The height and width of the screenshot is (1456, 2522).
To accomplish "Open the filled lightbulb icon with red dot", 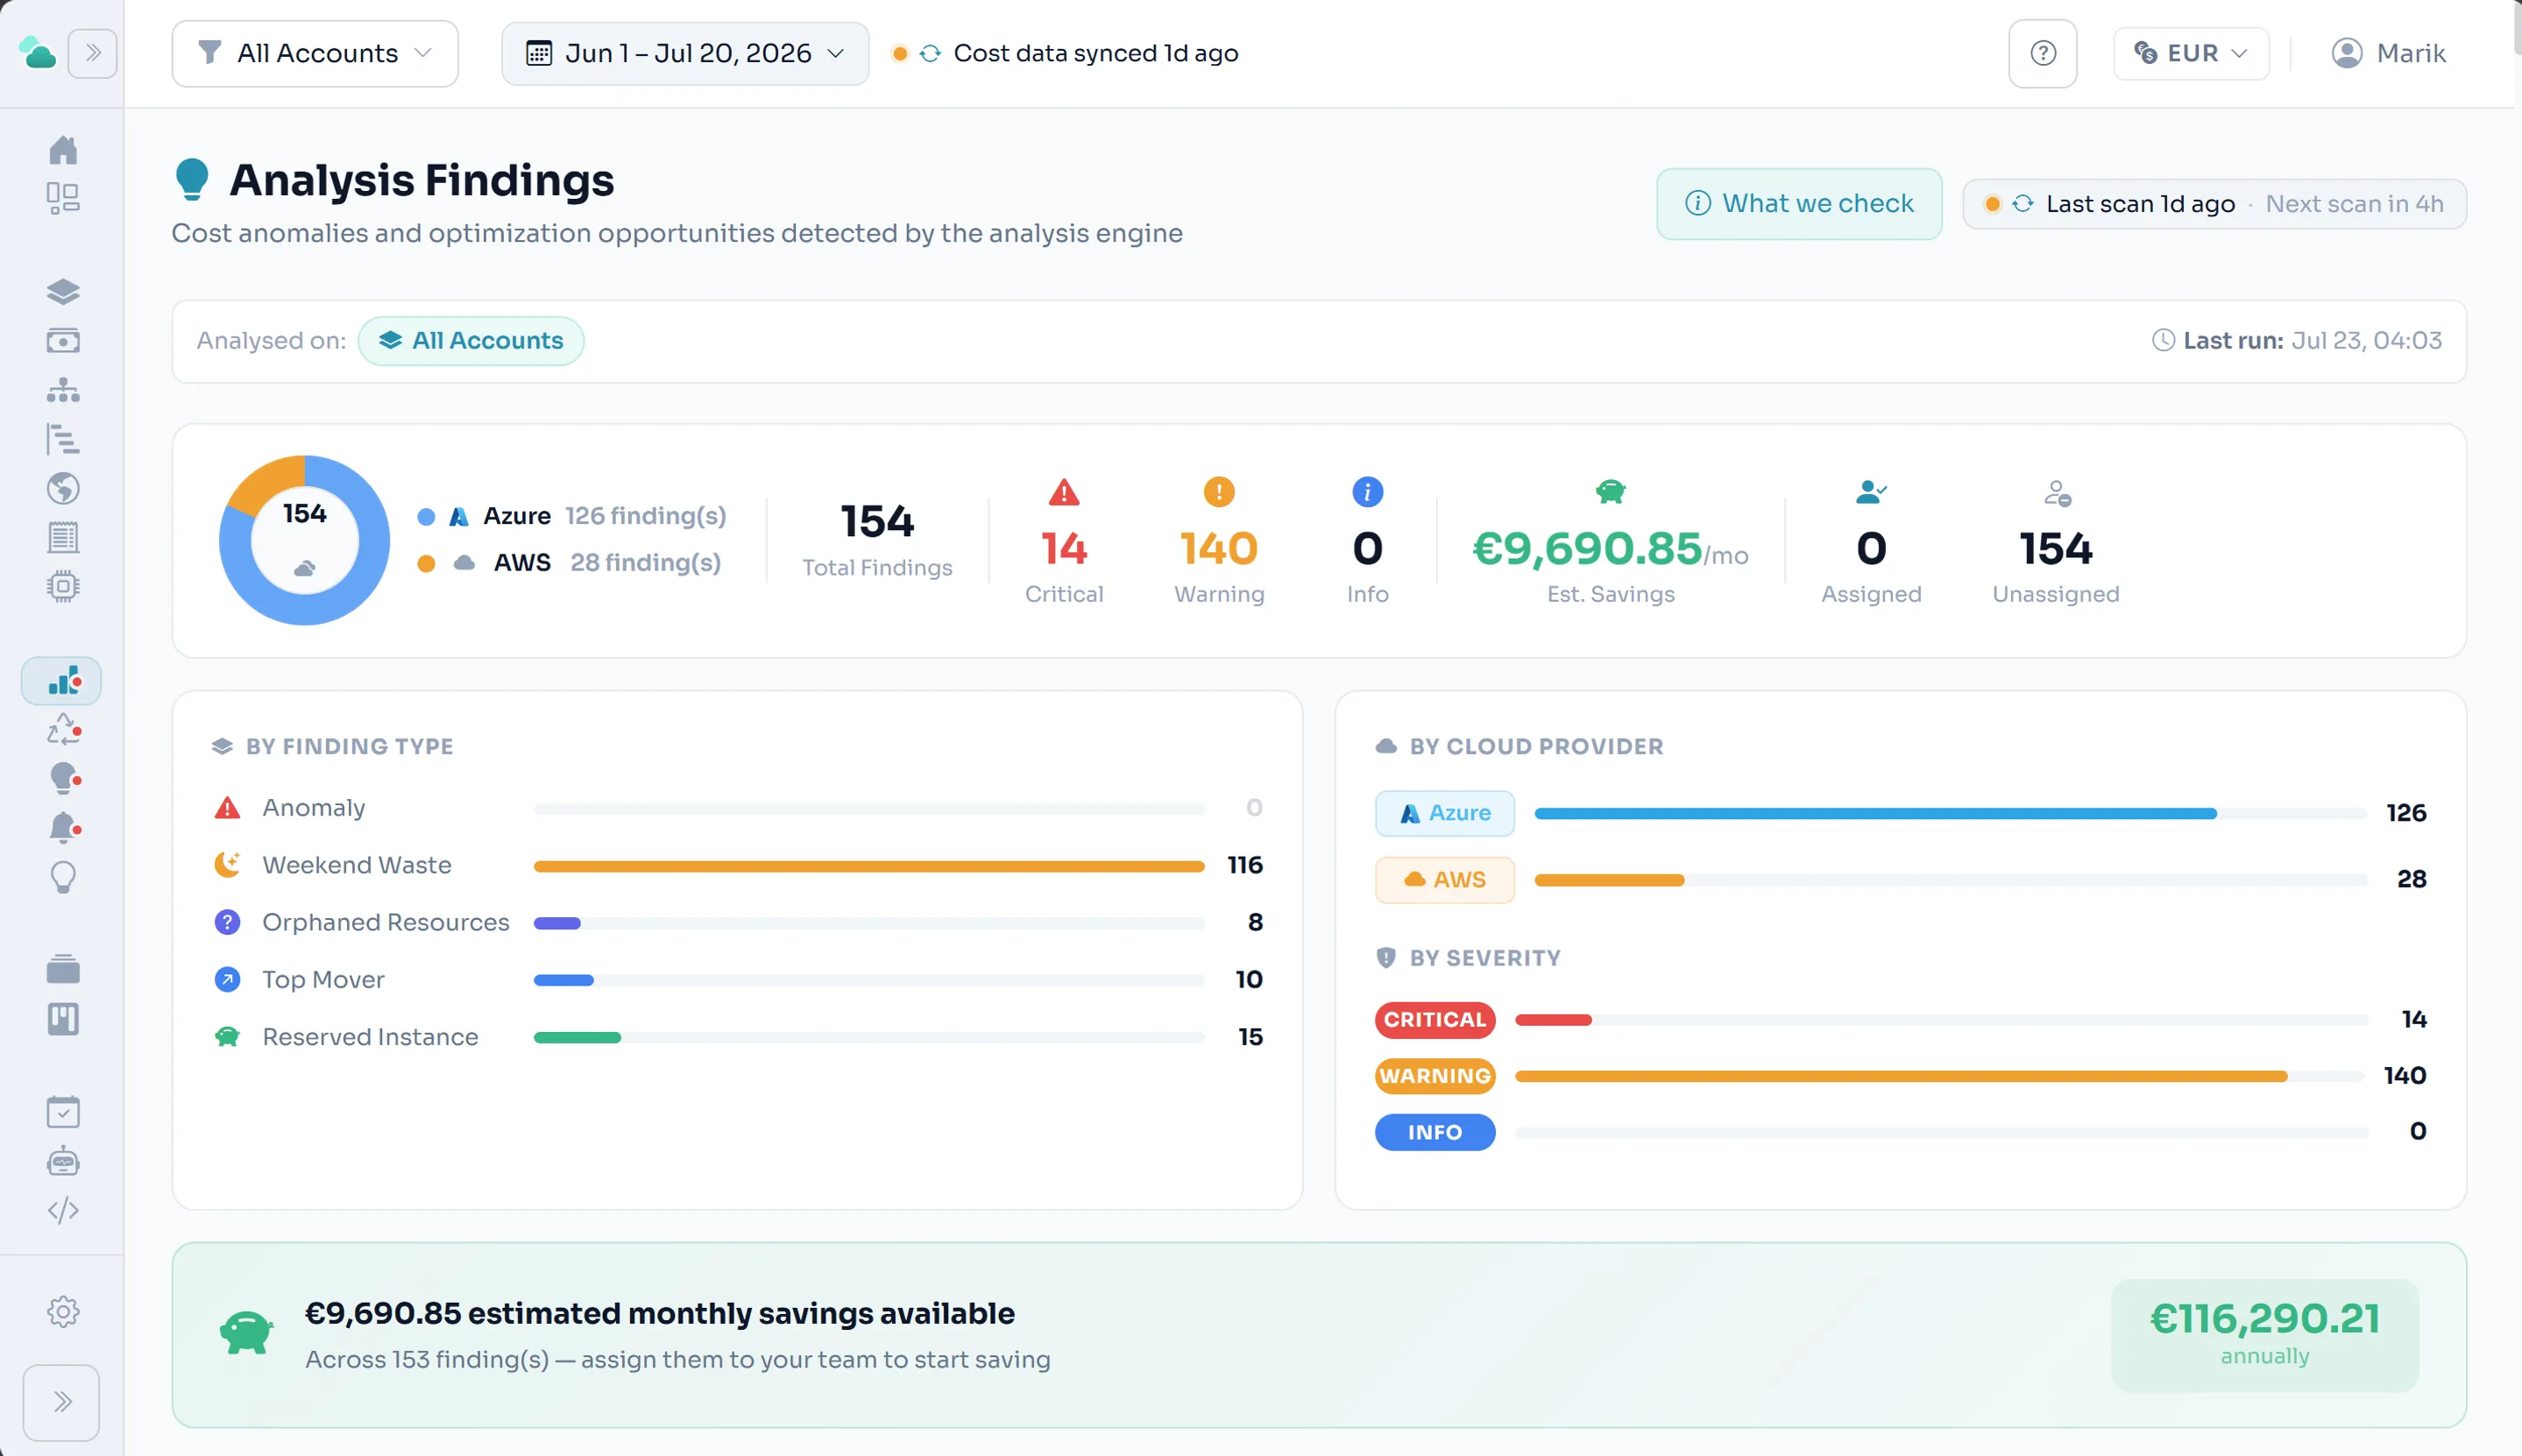I will point(62,778).
